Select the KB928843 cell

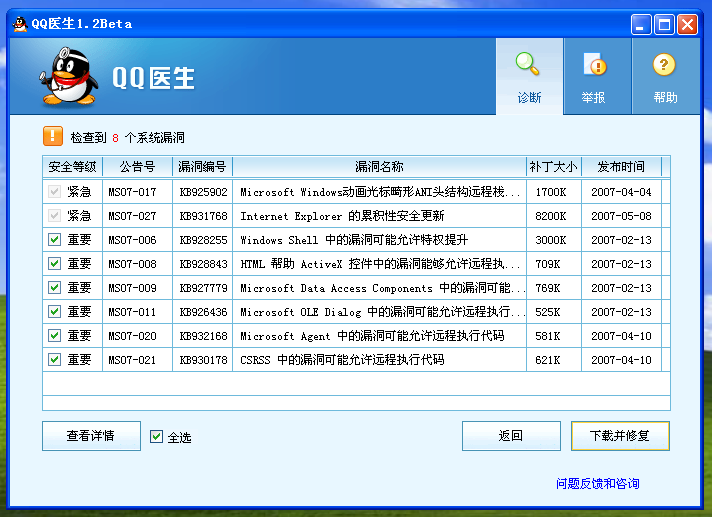click(203, 264)
